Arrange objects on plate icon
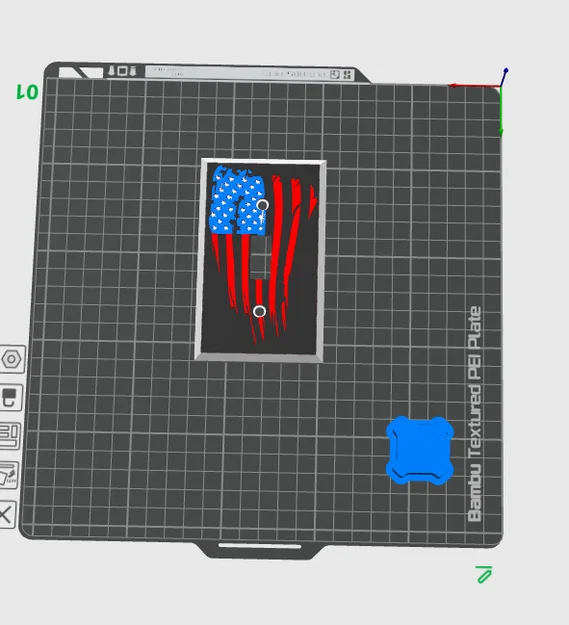 (x=10, y=435)
